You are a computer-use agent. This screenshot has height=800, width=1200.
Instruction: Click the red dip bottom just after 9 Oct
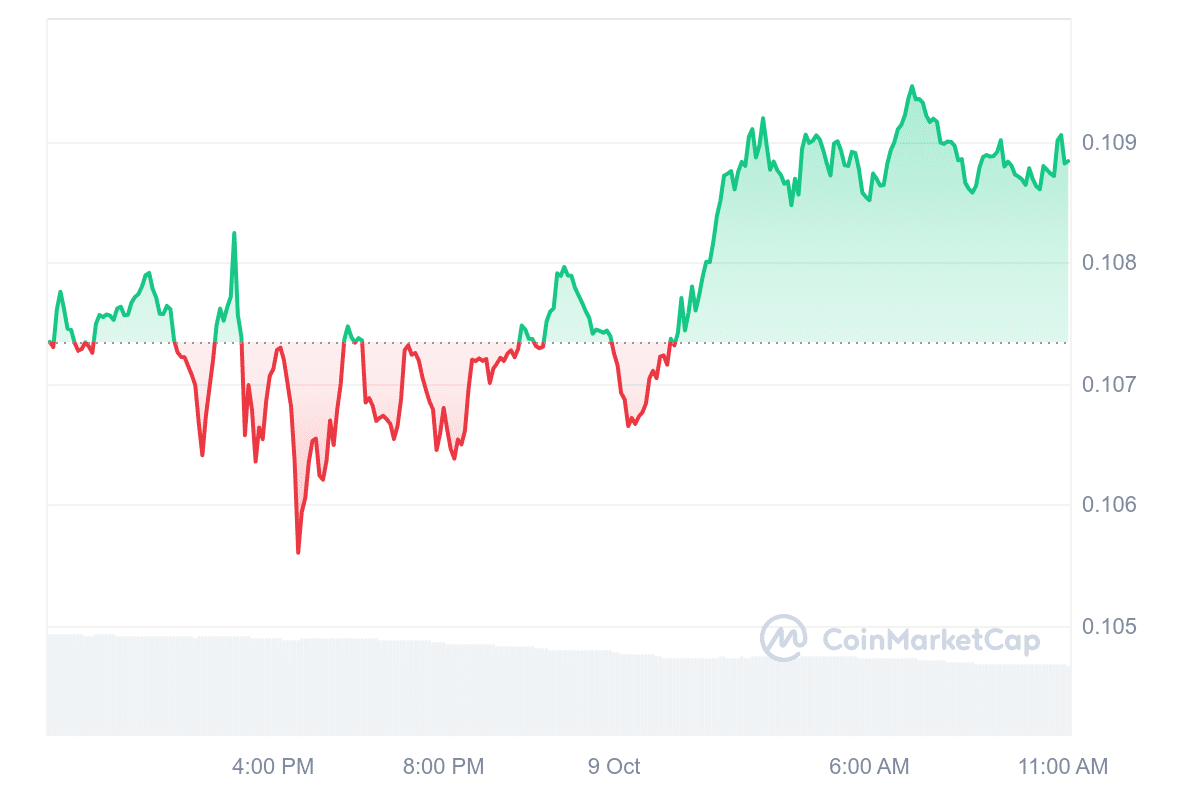coord(629,425)
